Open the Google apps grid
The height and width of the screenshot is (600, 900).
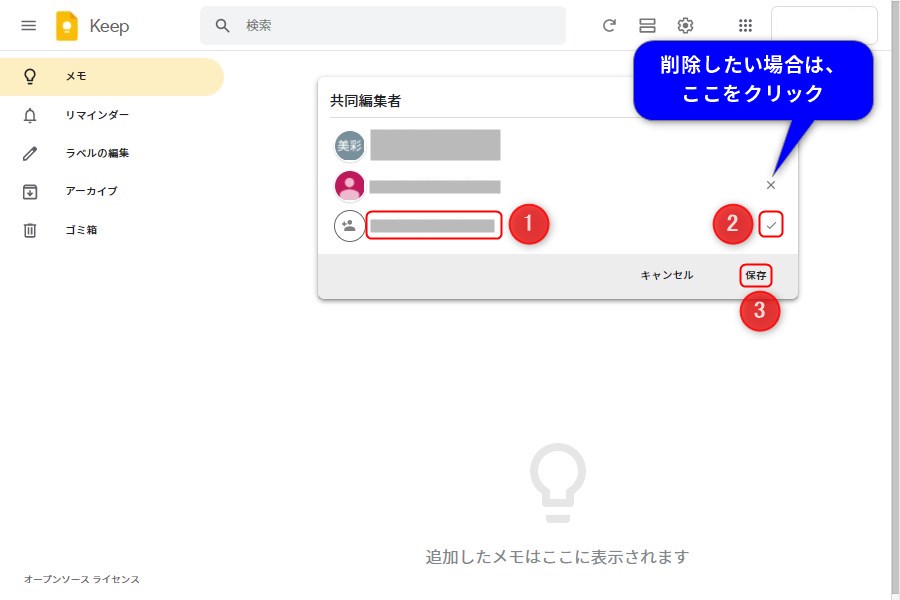coord(745,26)
